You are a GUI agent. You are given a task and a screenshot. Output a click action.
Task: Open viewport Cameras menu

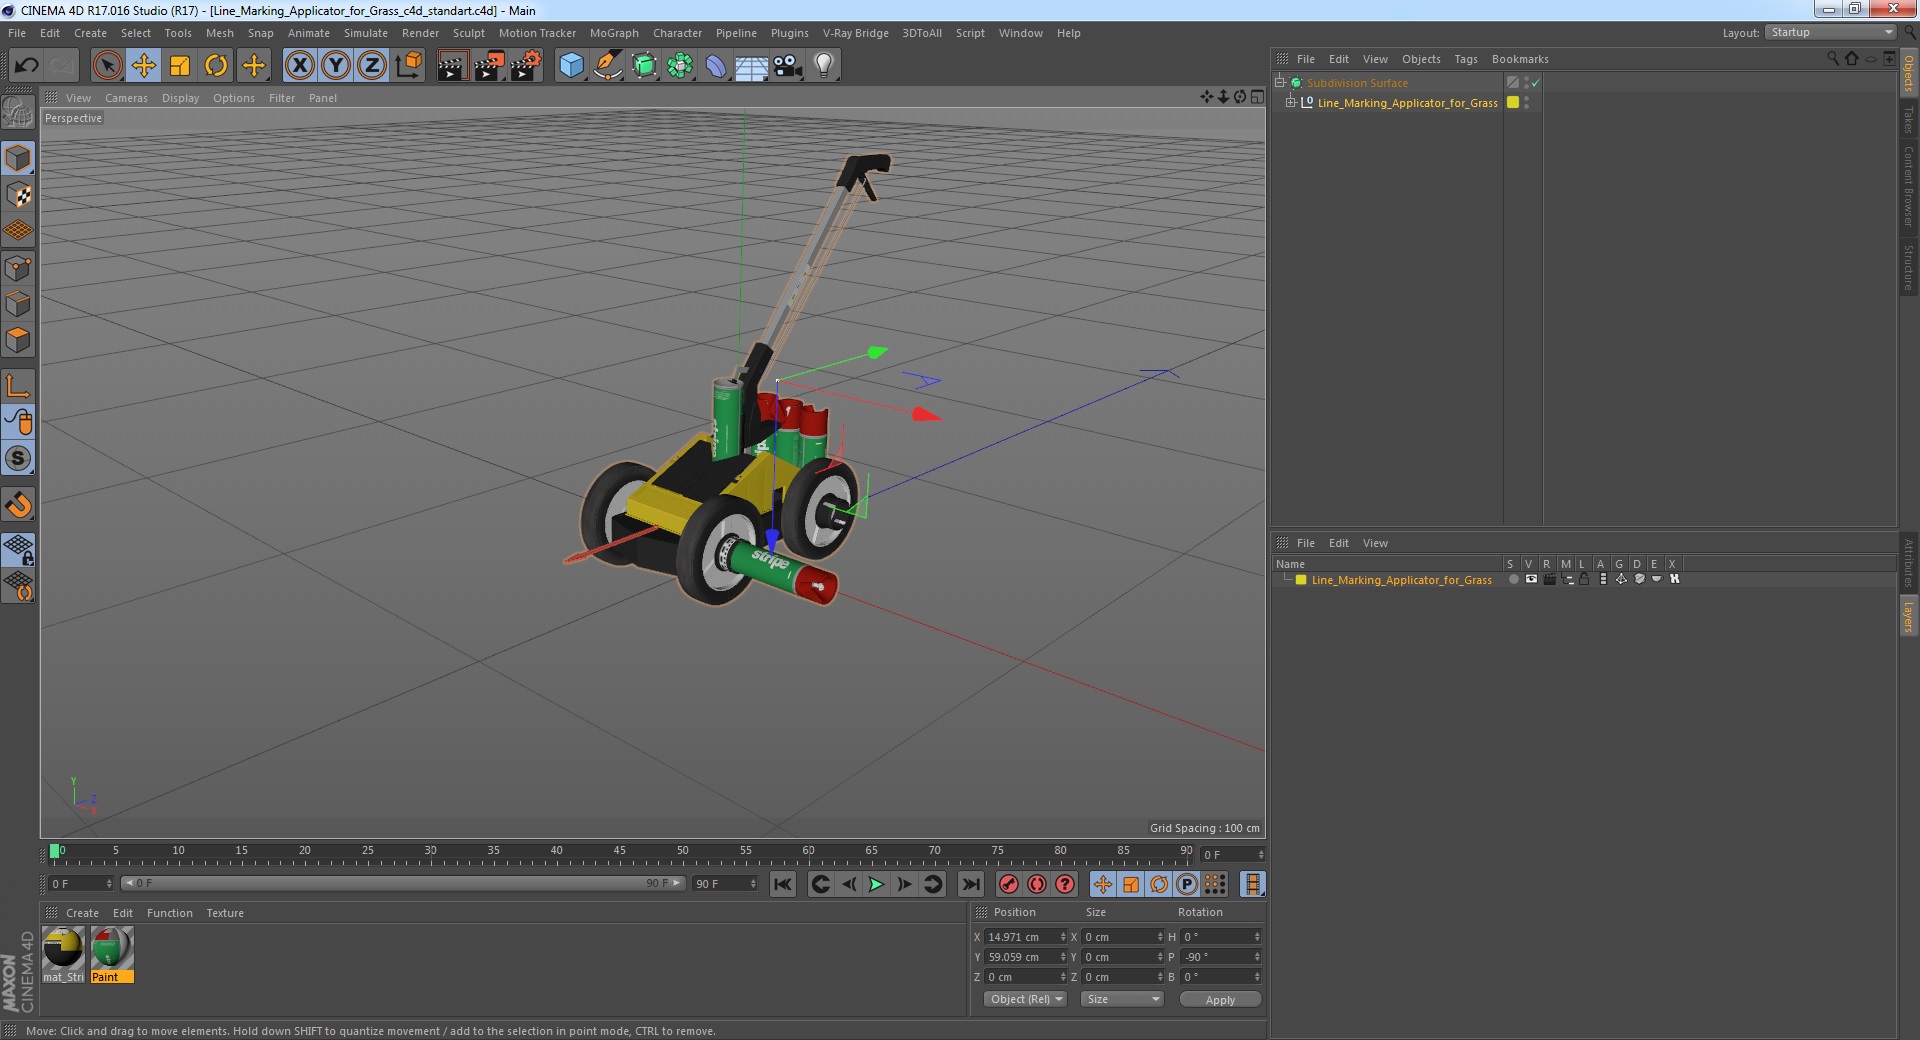click(126, 98)
